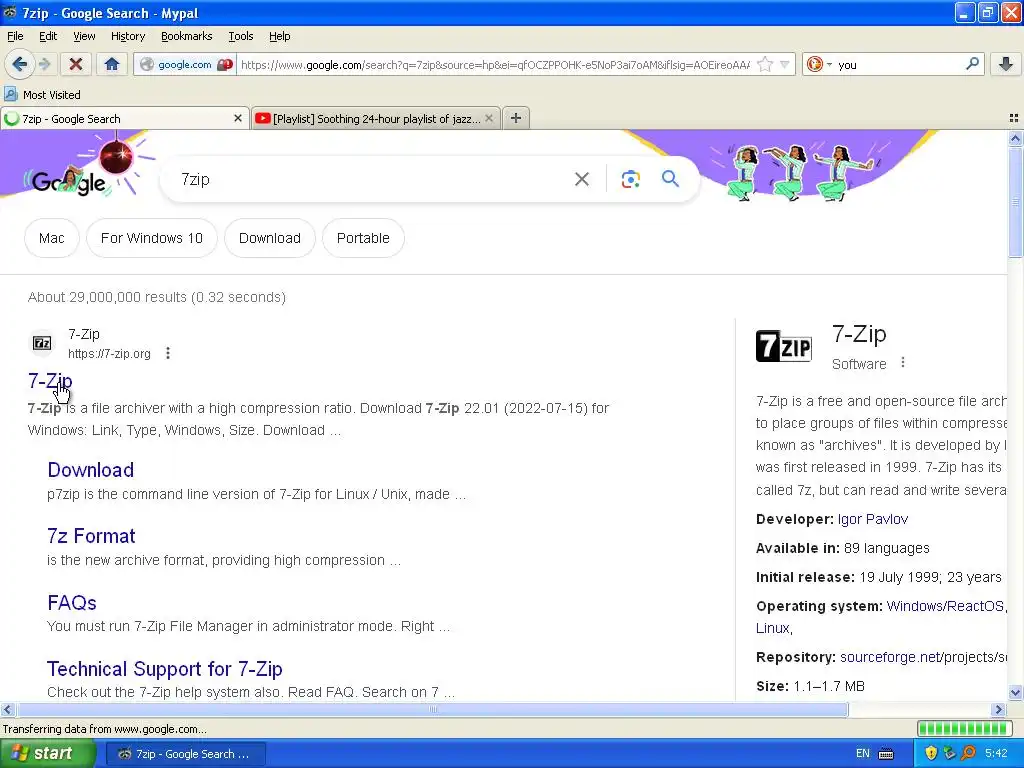Image resolution: width=1024 pixels, height=768 pixels.
Task: Open the Bookmarks menu
Action: (186, 36)
